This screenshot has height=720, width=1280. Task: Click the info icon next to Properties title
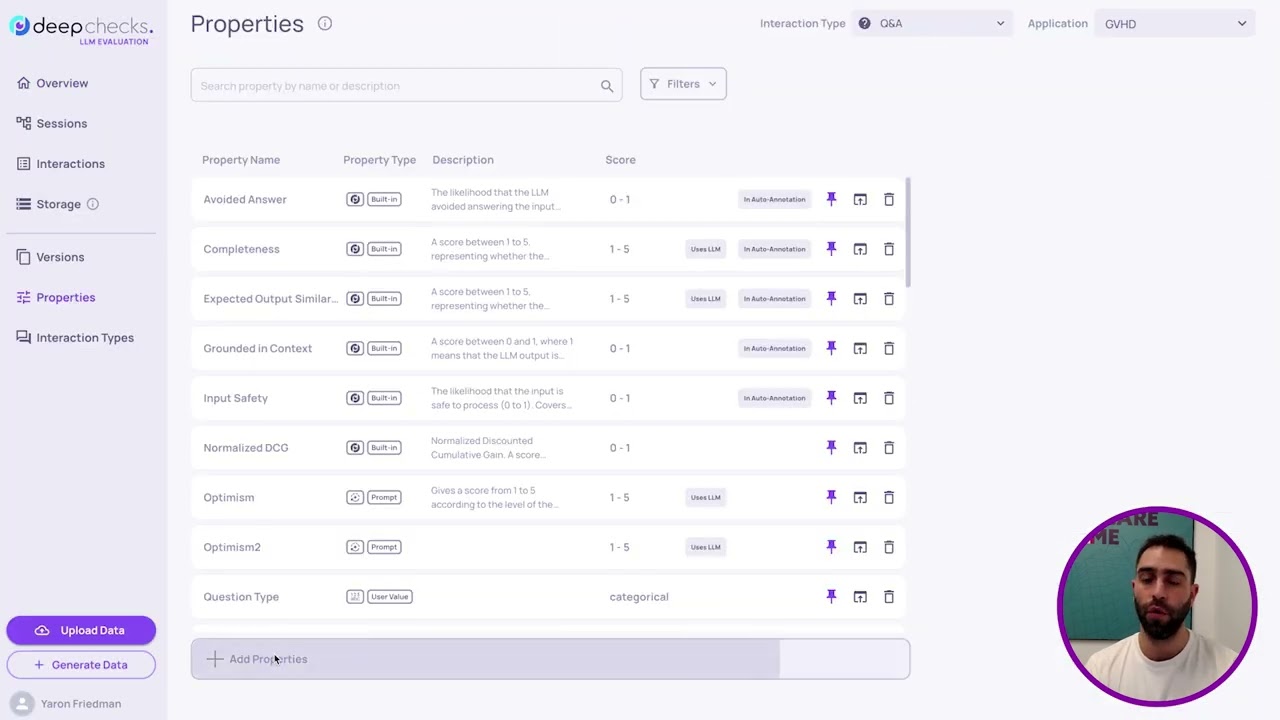[325, 23]
